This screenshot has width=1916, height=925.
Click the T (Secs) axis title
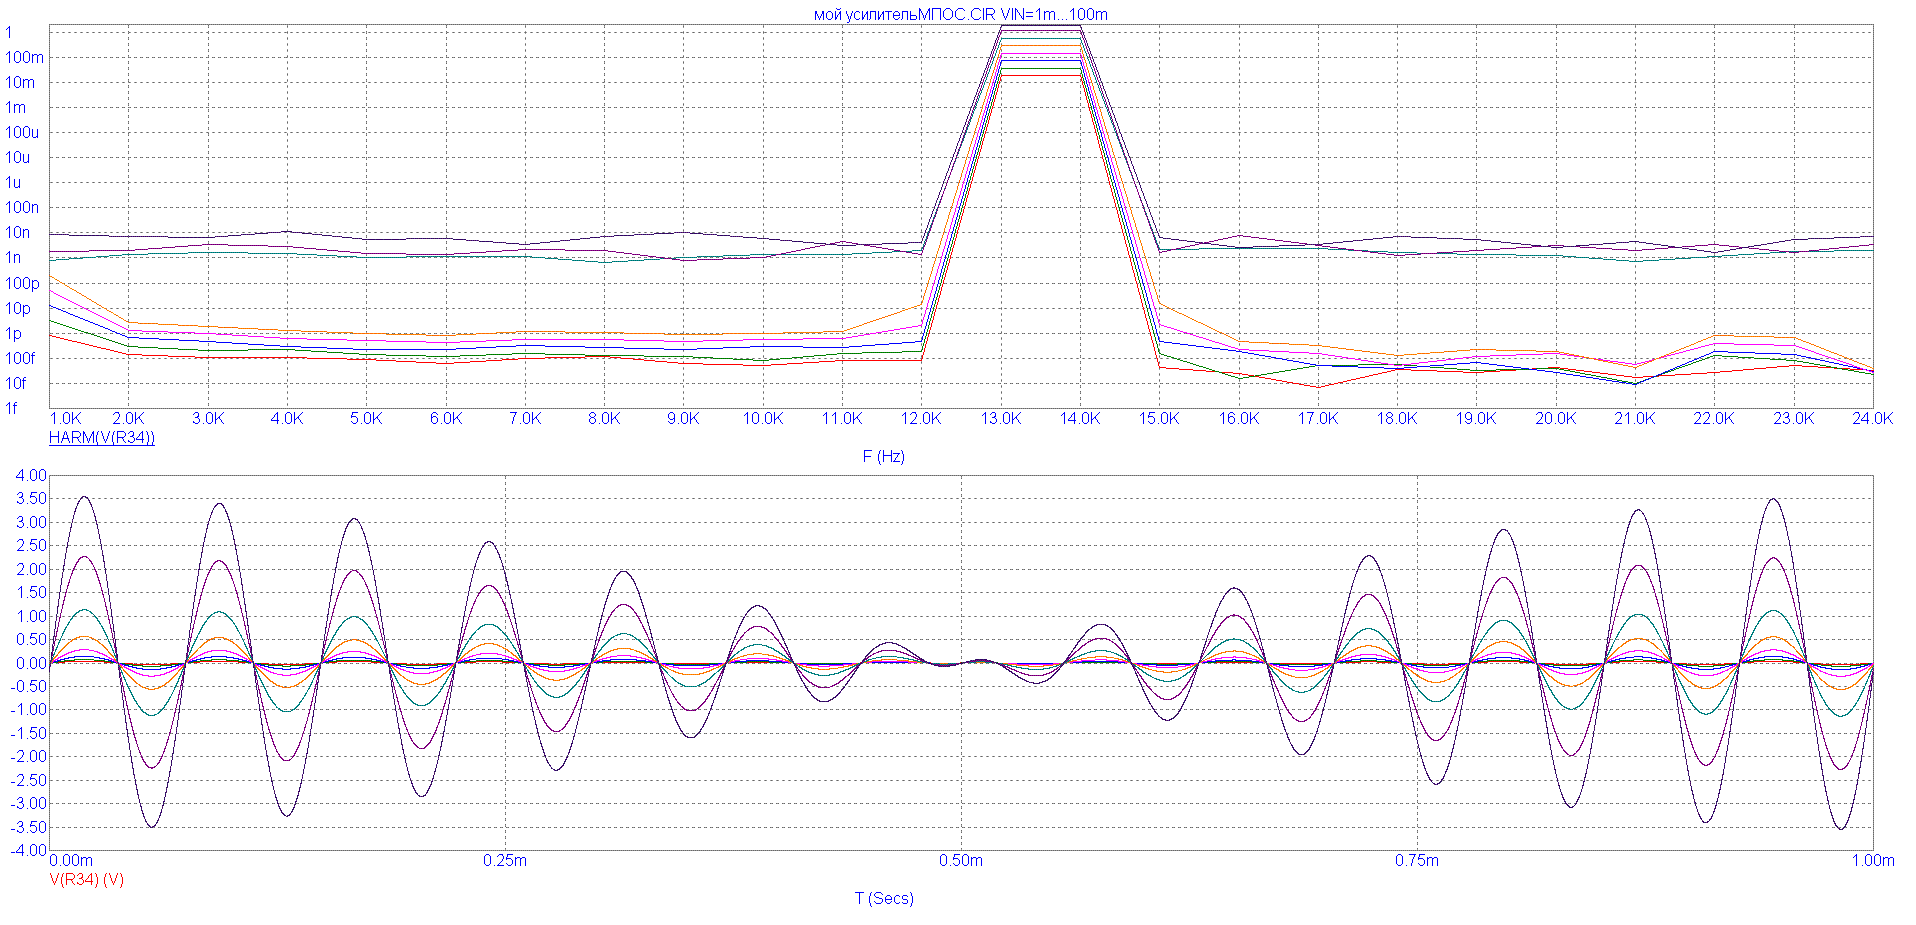(x=884, y=898)
